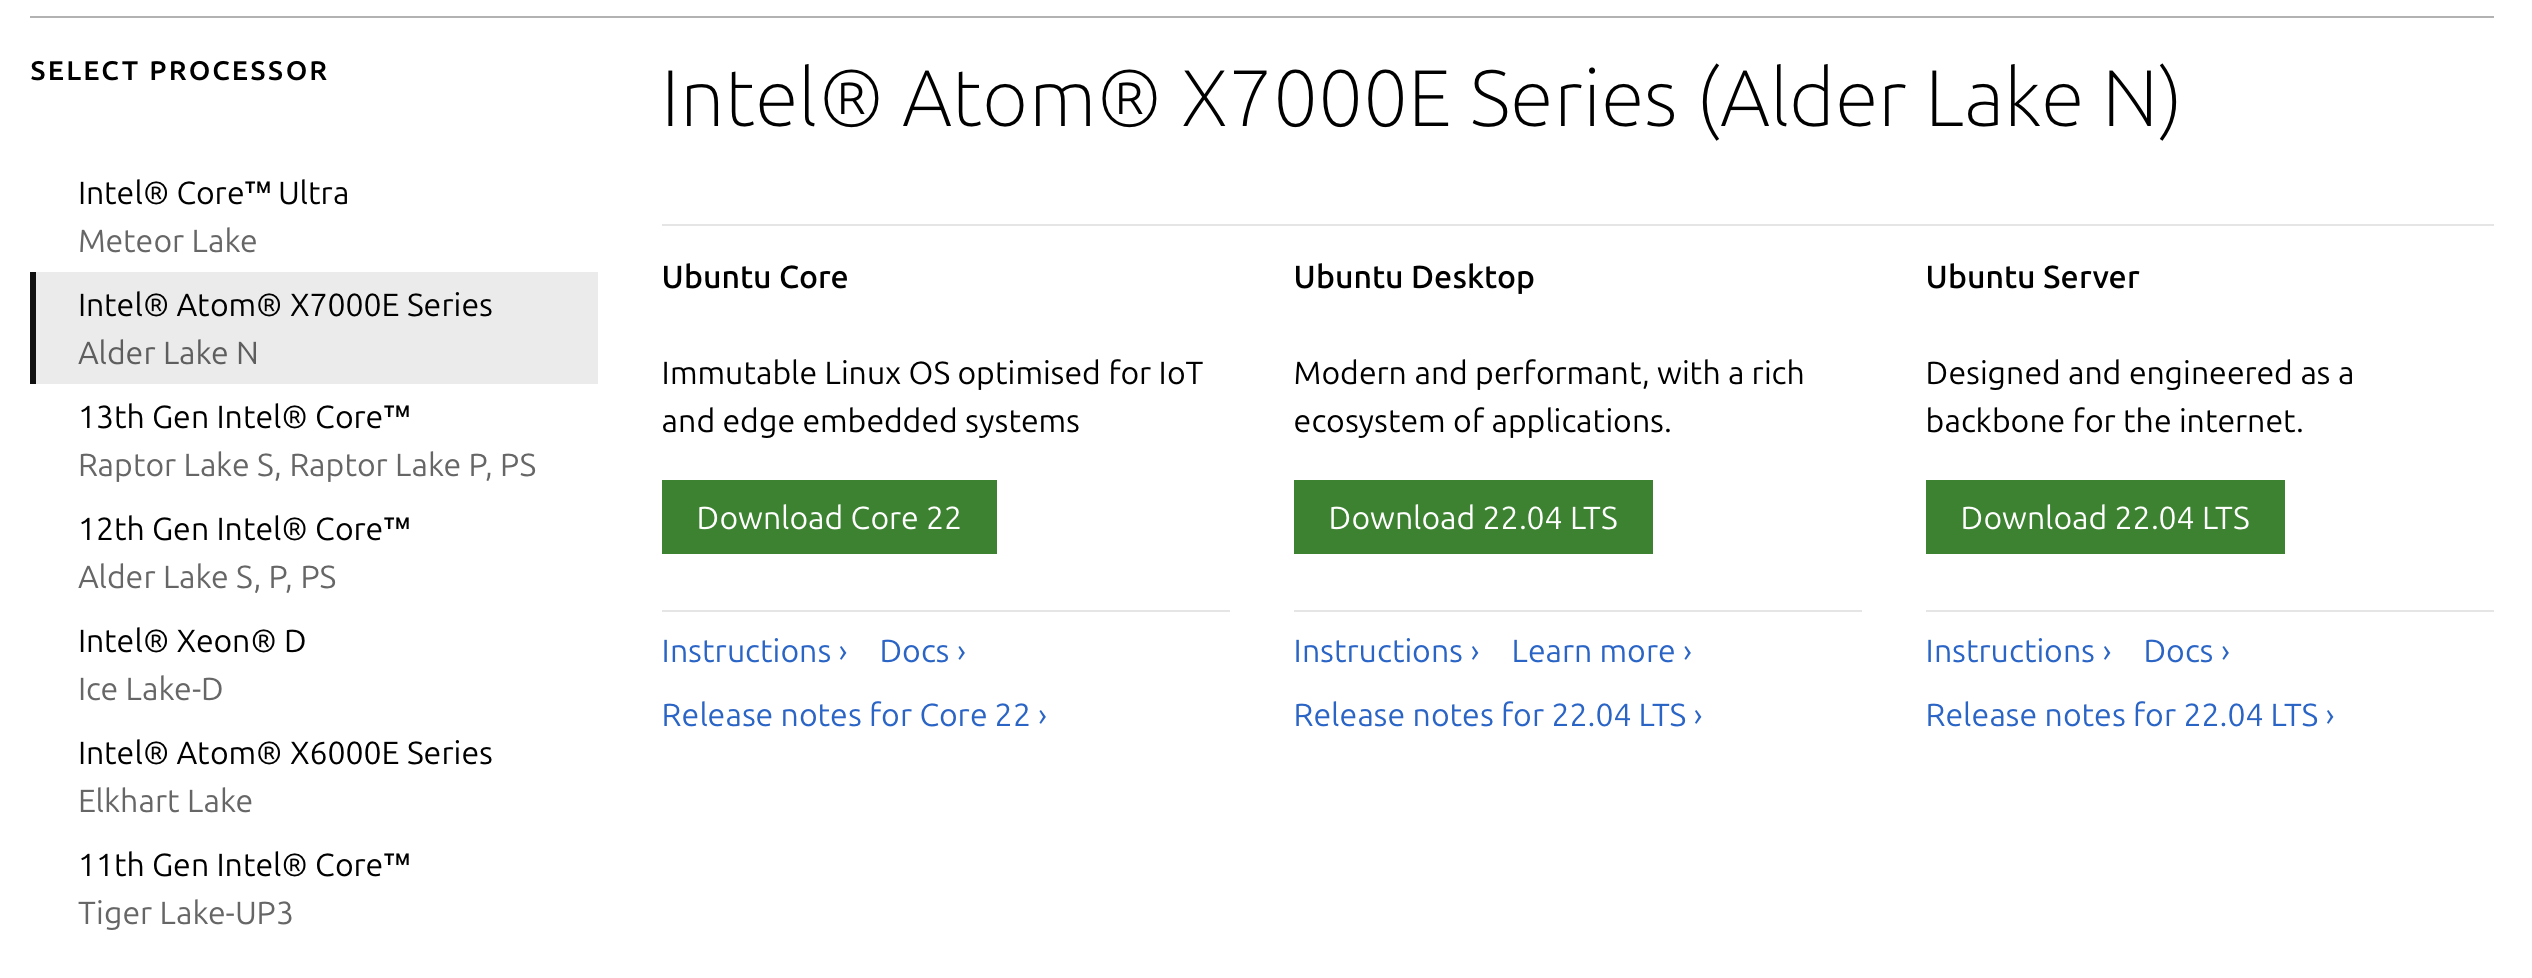
Task: Click the Intel Atom X7000E Series heading
Action: pos(1420,99)
